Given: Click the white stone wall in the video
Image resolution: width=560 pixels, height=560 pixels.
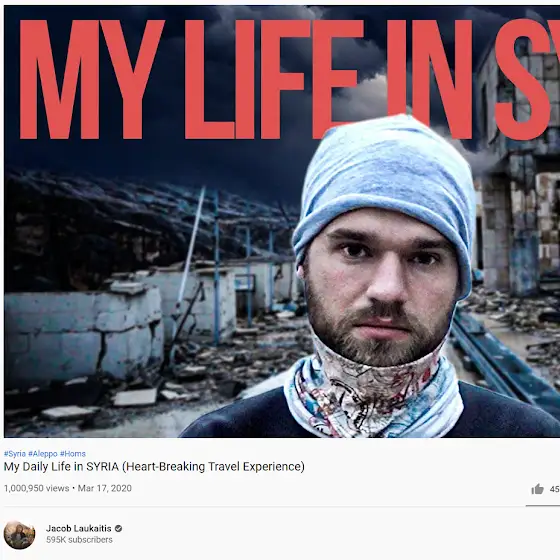Looking at the screenshot, I should (84, 332).
